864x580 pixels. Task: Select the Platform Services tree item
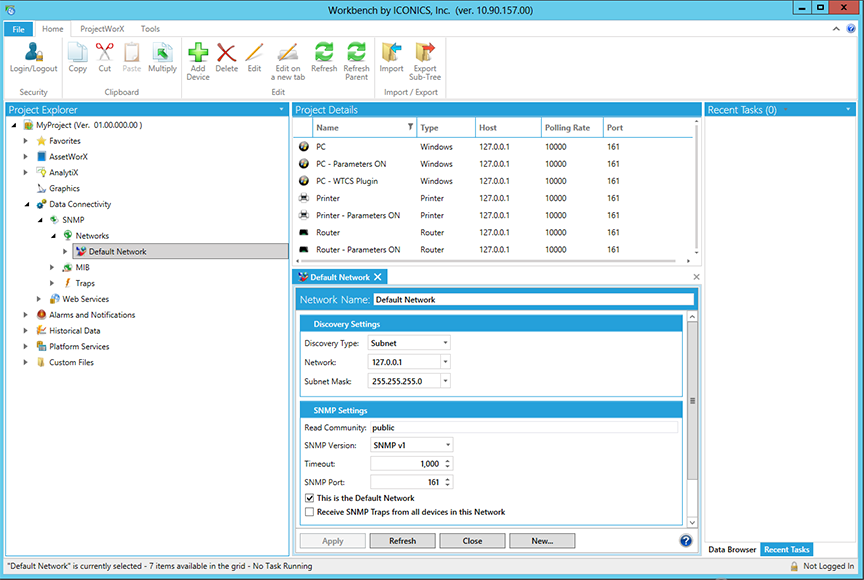point(79,347)
